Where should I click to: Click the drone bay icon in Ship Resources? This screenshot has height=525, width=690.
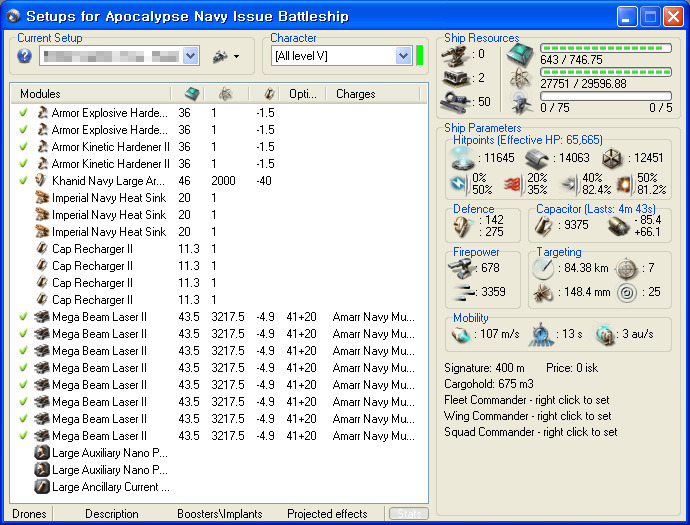[x=520, y=102]
